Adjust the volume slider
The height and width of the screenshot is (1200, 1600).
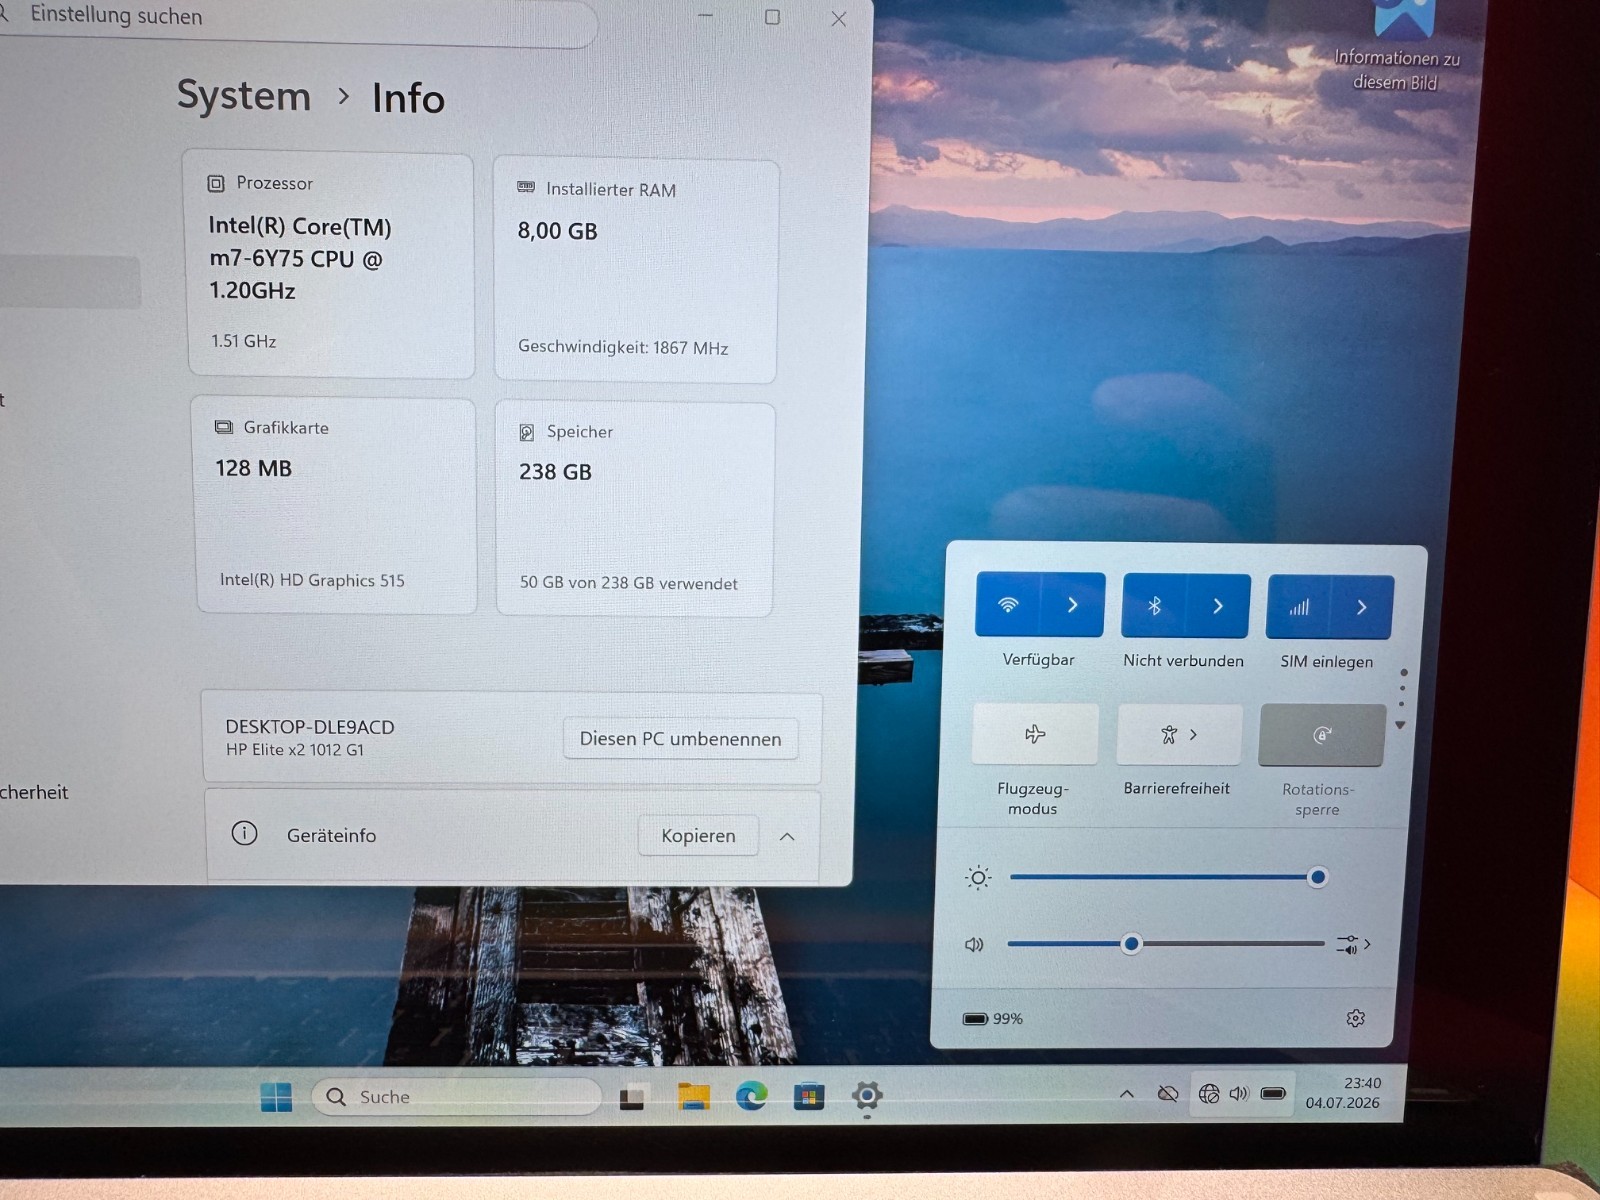click(1166, 943)
